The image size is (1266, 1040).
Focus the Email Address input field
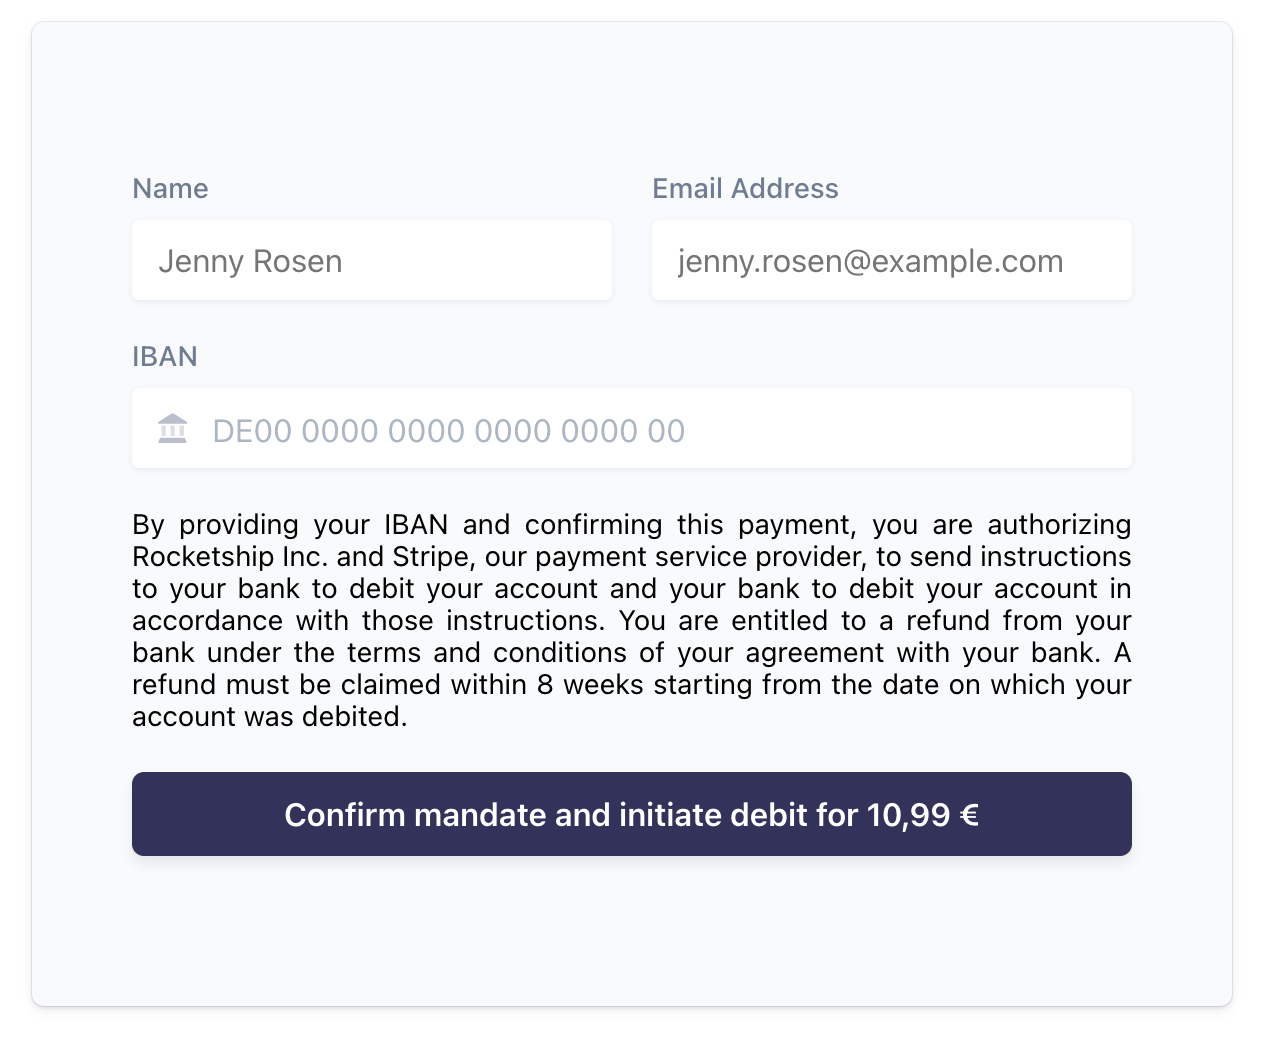click(891, 261)
